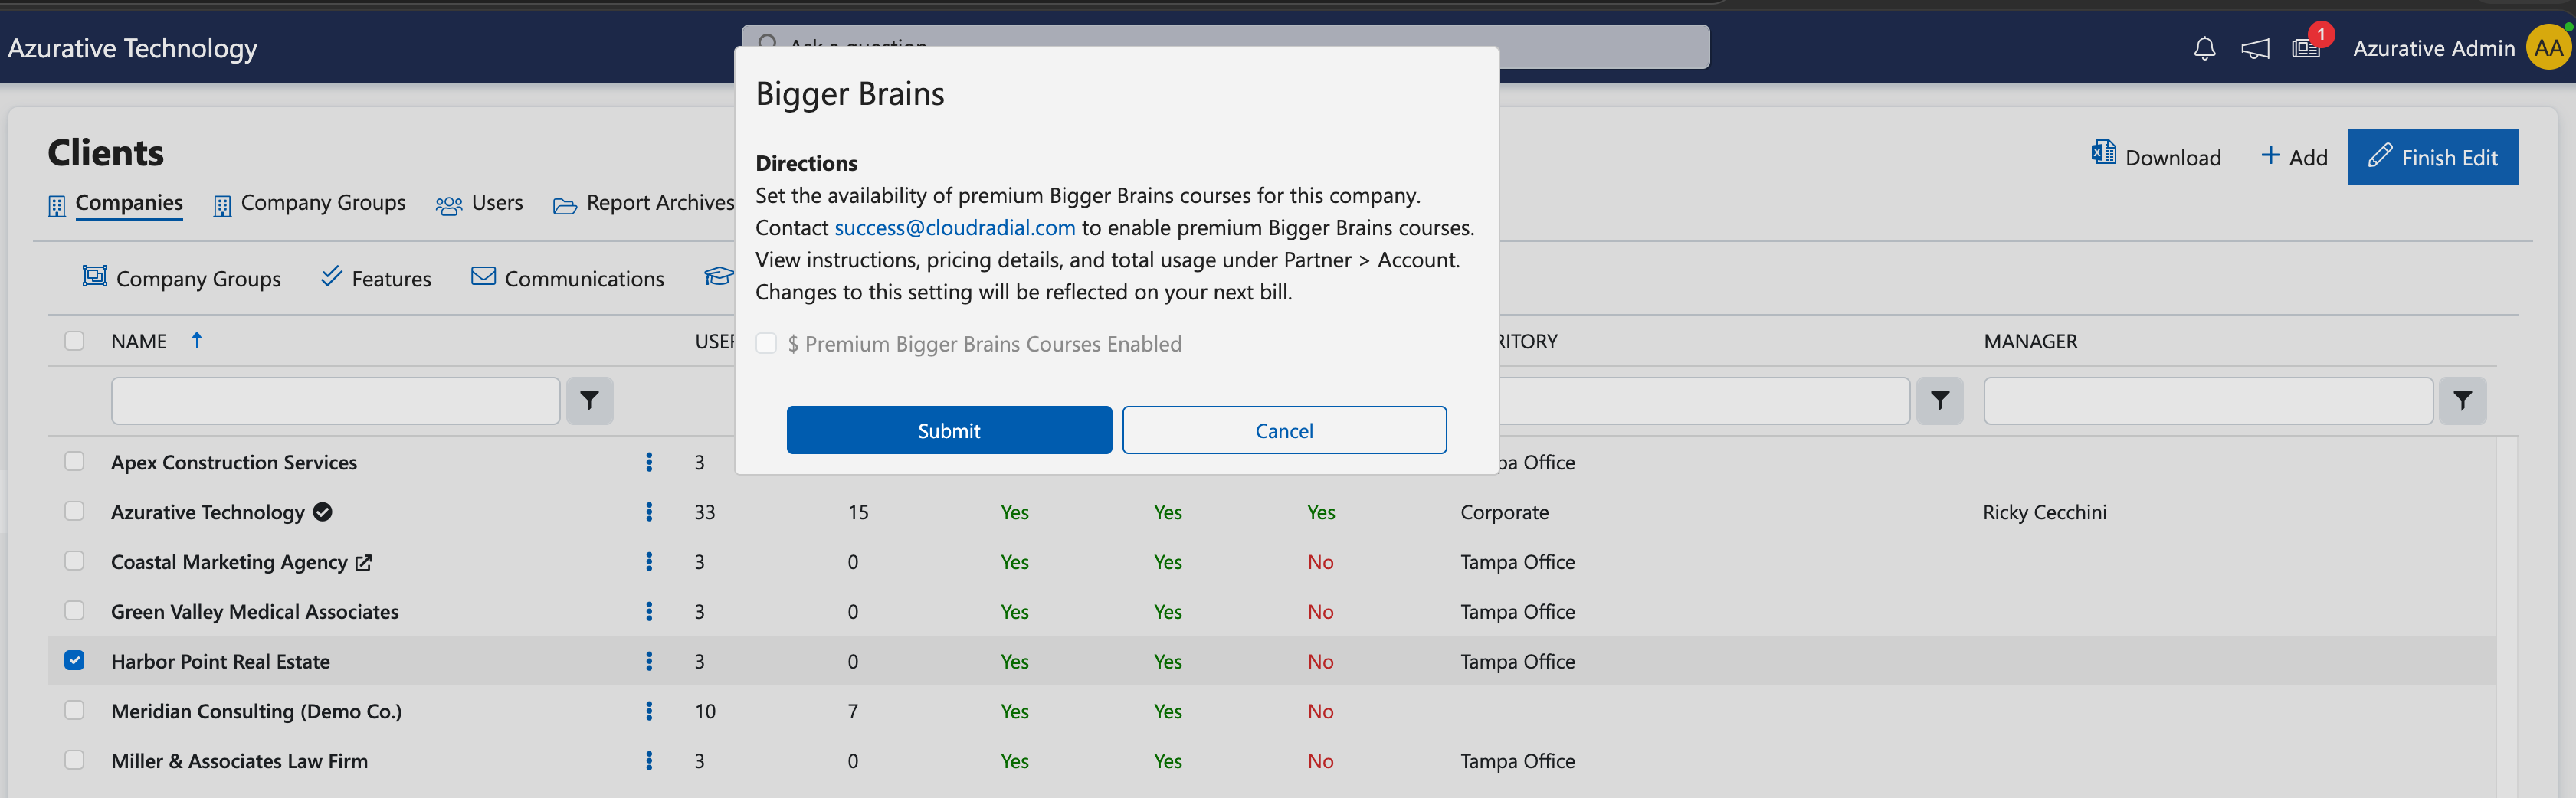The image size is (2576, 798).
Task: Open row menu for Meridian Consulting
Action: pyautogui.click(x=649, y=711)
